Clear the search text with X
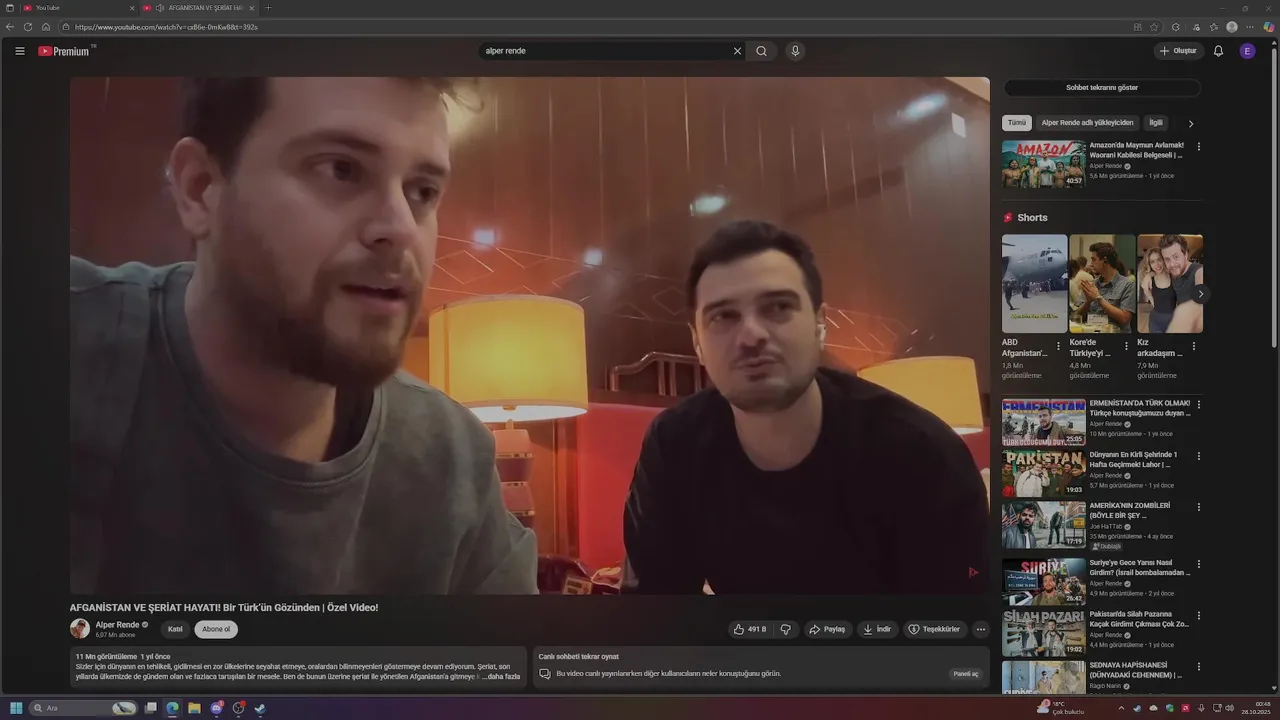1280x720 pixels. pos(738,51)
